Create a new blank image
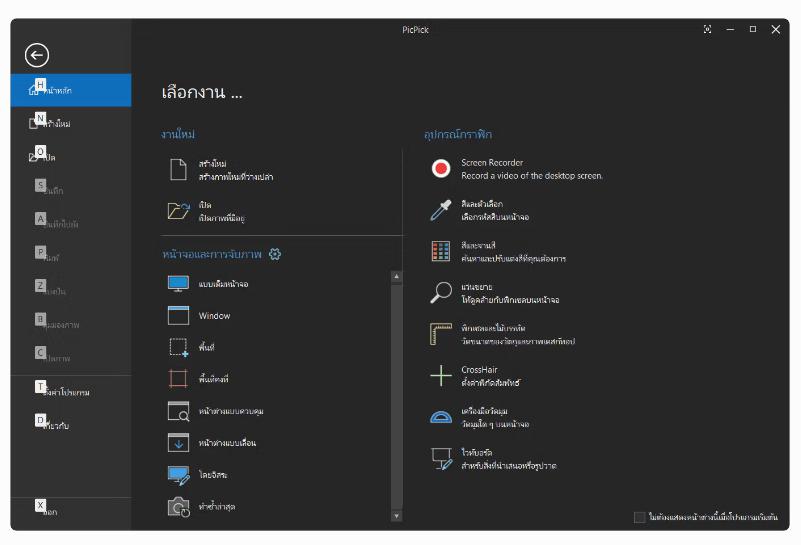Screen dimensions: 801x545 [x=179, y=169]
